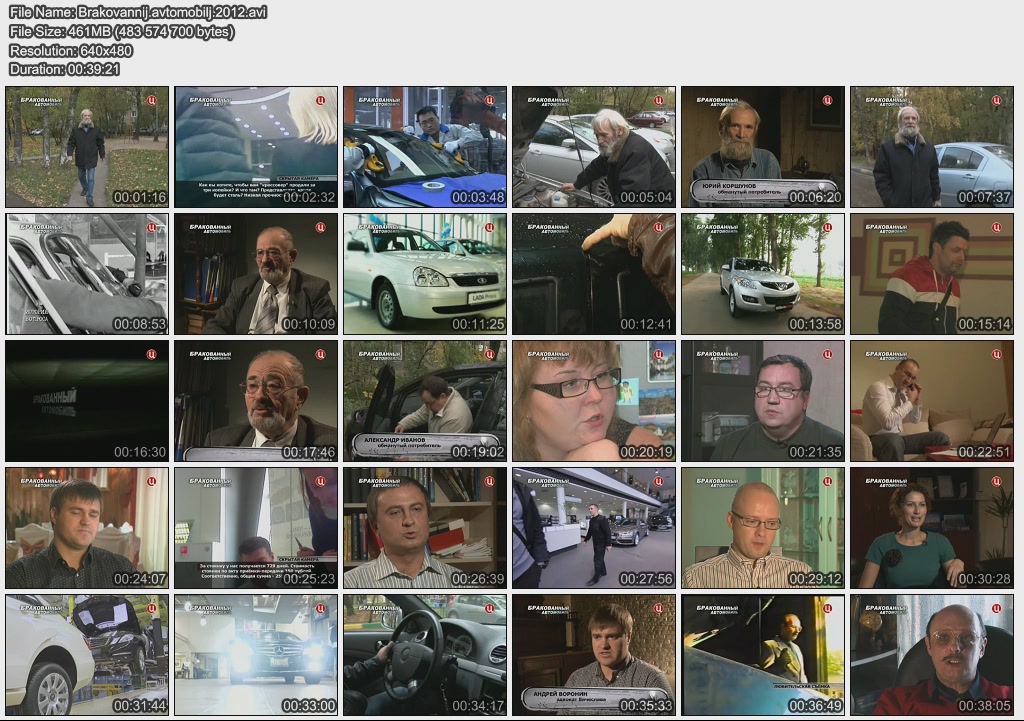Open the headlights-on car frame at 00:33:00
Image resolution: width=1024 pixels, height=721 pixels.
pos(256,655)
